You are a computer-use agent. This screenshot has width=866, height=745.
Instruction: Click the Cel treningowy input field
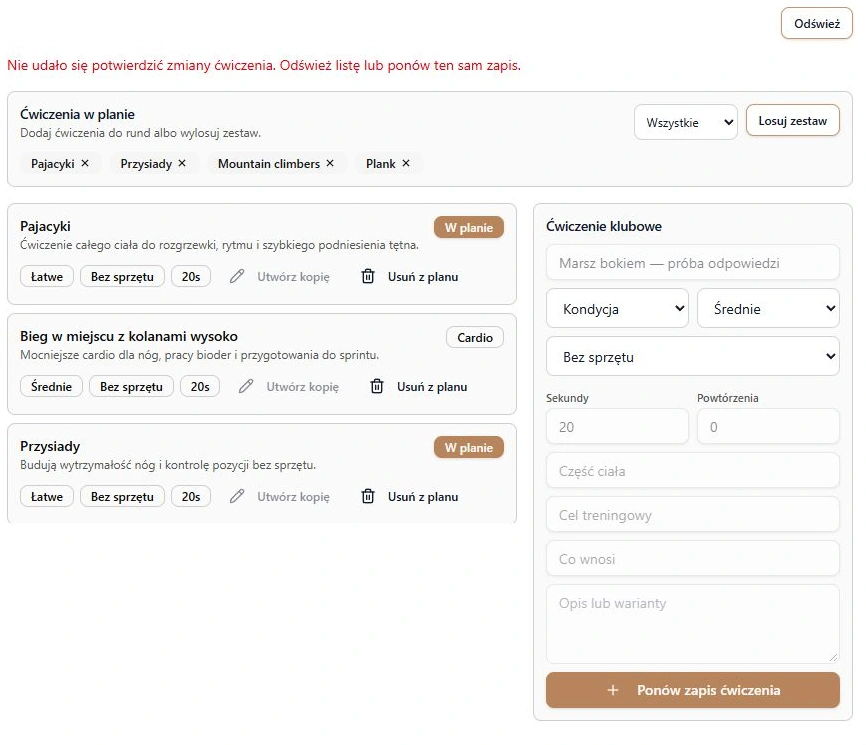(693, 514)
